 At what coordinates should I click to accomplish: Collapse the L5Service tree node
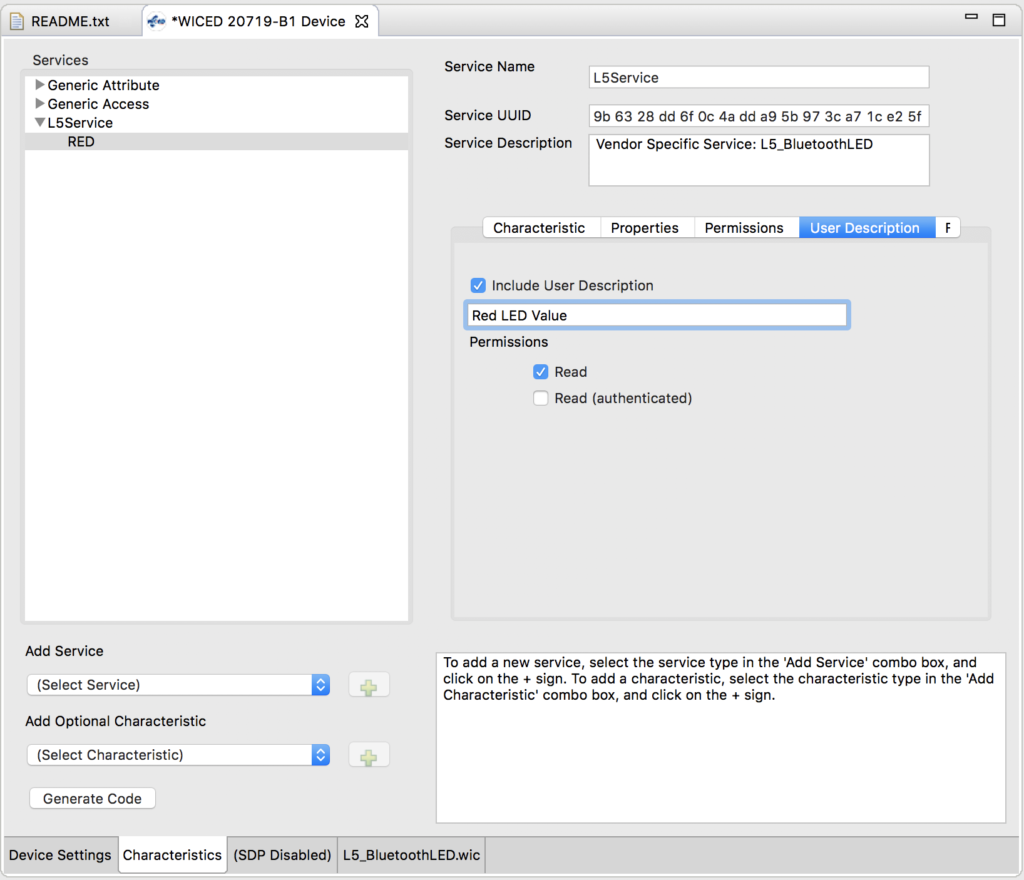tap(40, 123)
